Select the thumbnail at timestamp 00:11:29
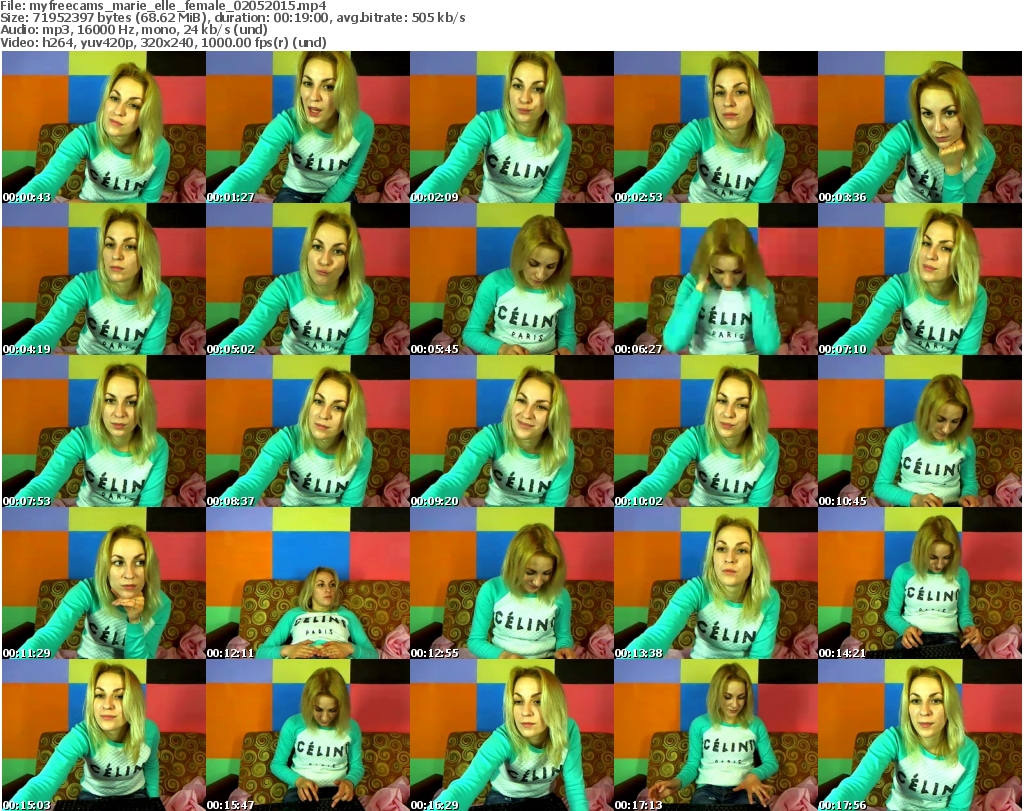 coord(104,583)
